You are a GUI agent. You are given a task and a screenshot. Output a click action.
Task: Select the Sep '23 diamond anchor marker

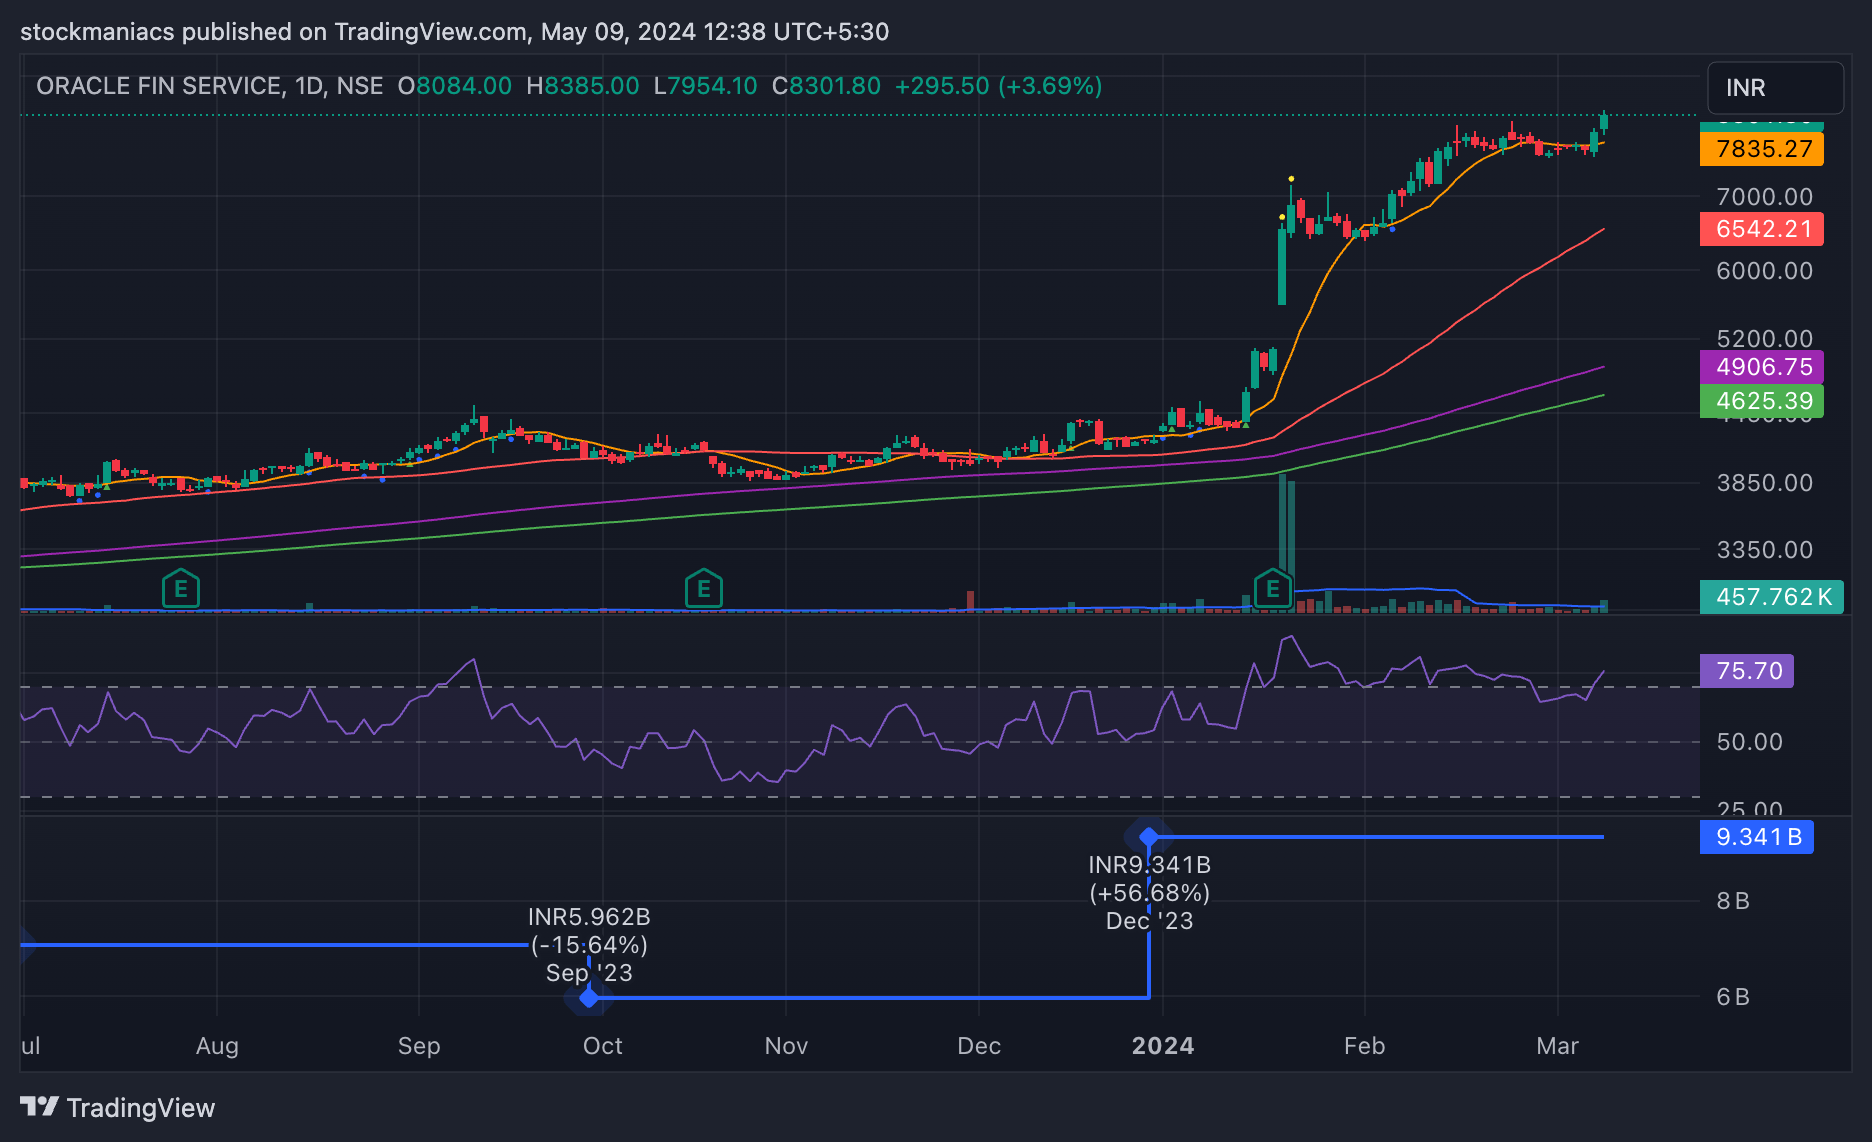click(x=589, y=996)
